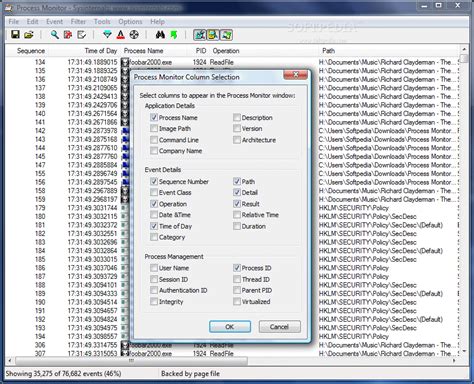Enable the Authentication ID checkbox
This screenshot has width=474, height=384.
click(x=154, y=290)
